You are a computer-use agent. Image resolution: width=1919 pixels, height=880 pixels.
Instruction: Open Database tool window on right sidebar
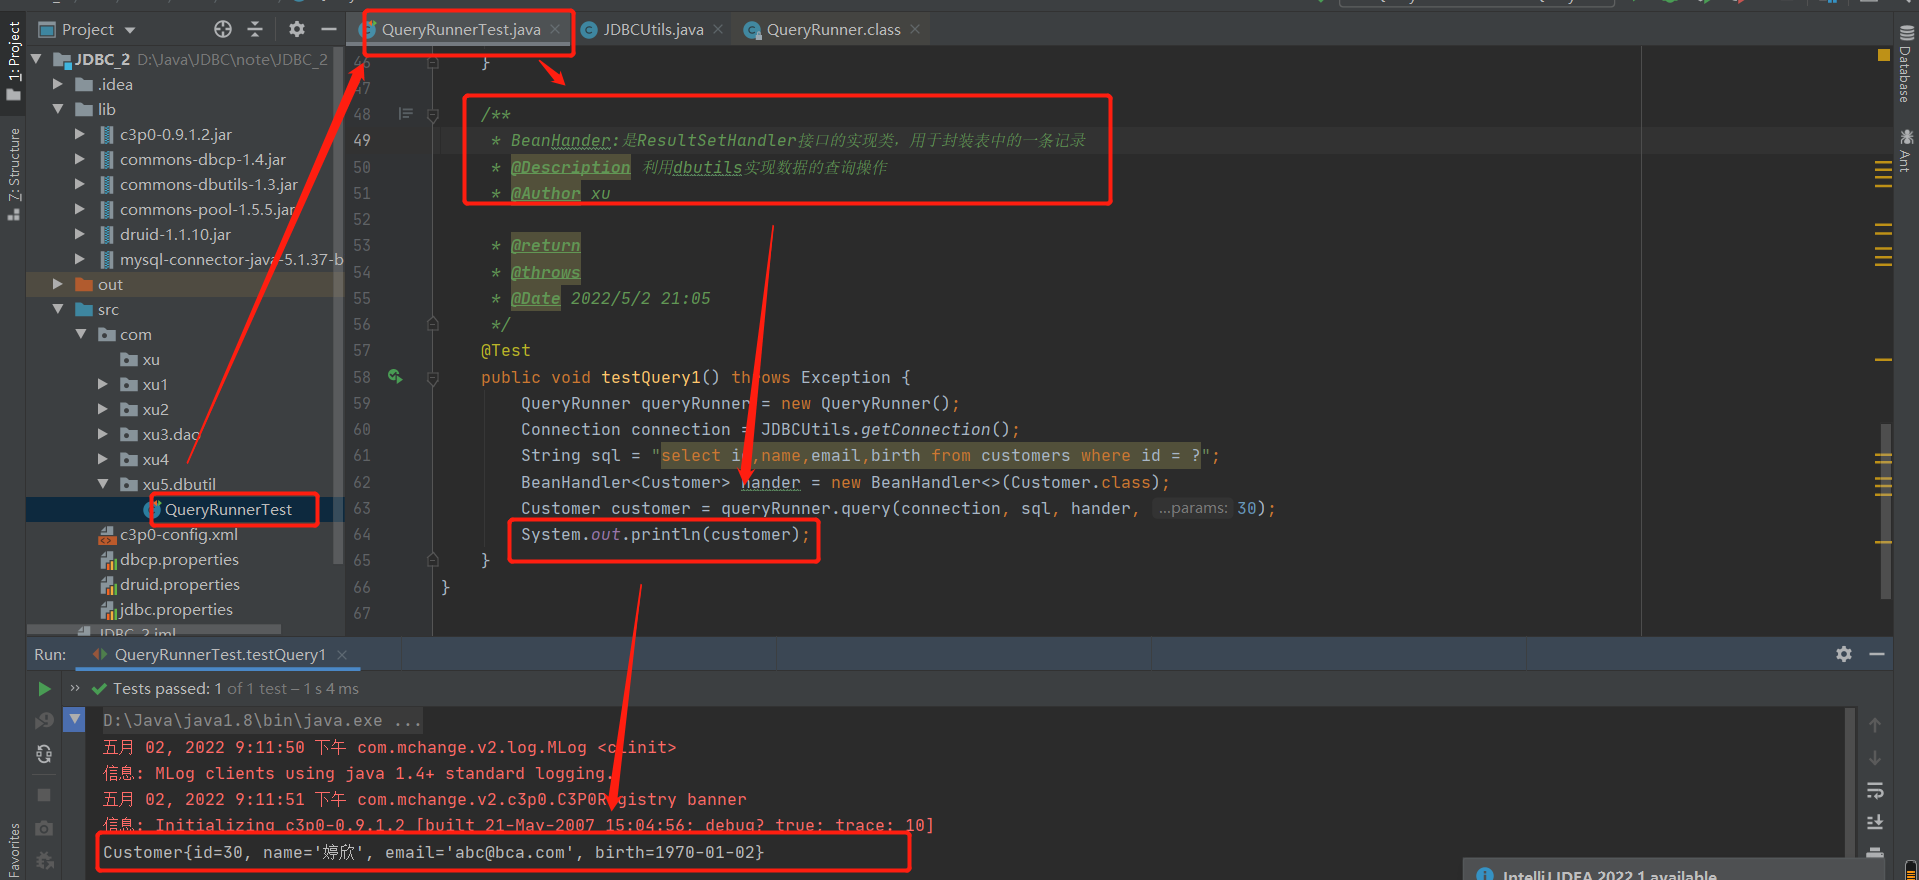point(1906,65)
